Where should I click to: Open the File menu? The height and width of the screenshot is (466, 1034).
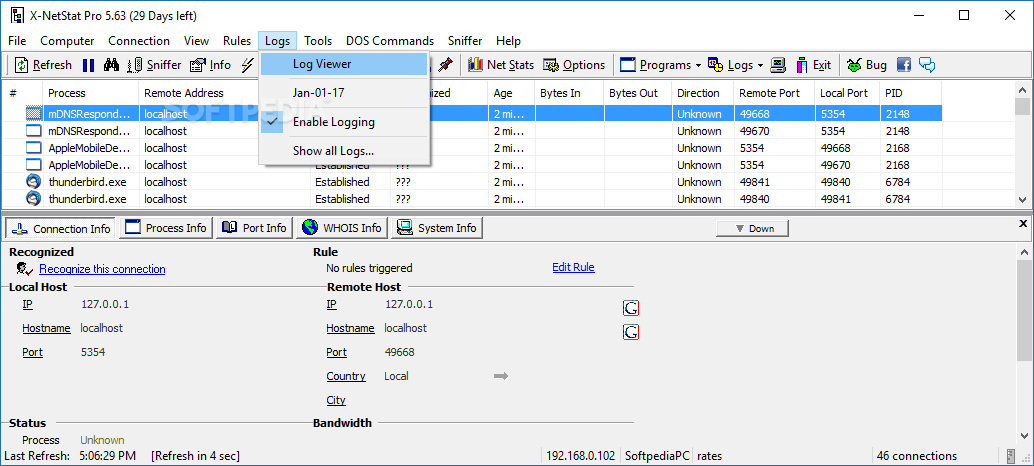[18, 41]
